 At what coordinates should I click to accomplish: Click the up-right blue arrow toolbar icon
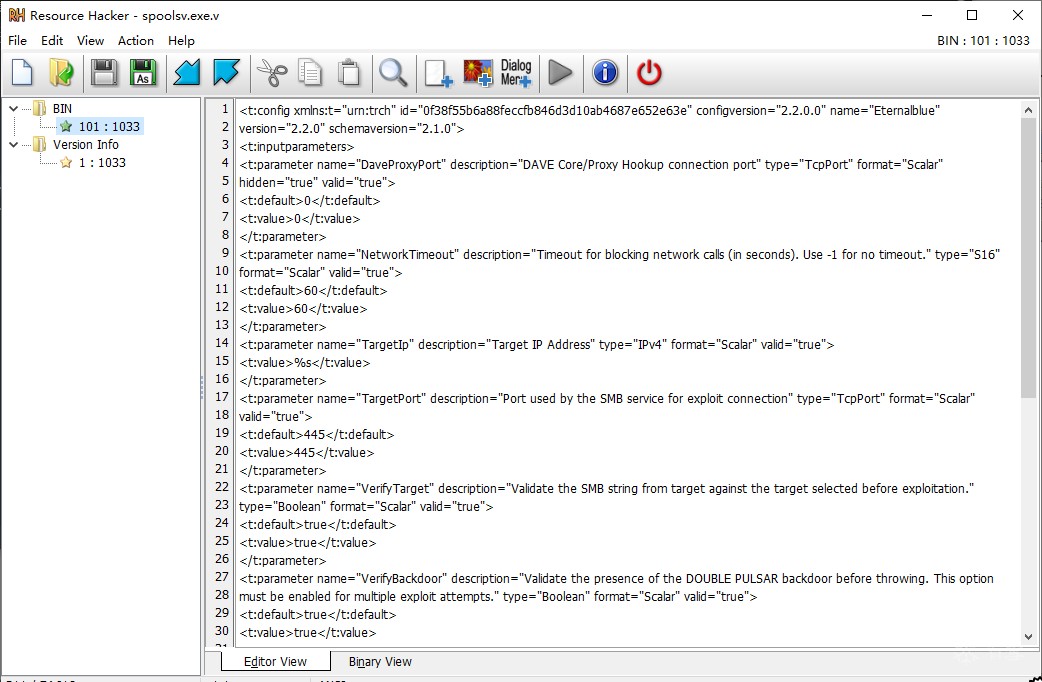click(226, 72)
